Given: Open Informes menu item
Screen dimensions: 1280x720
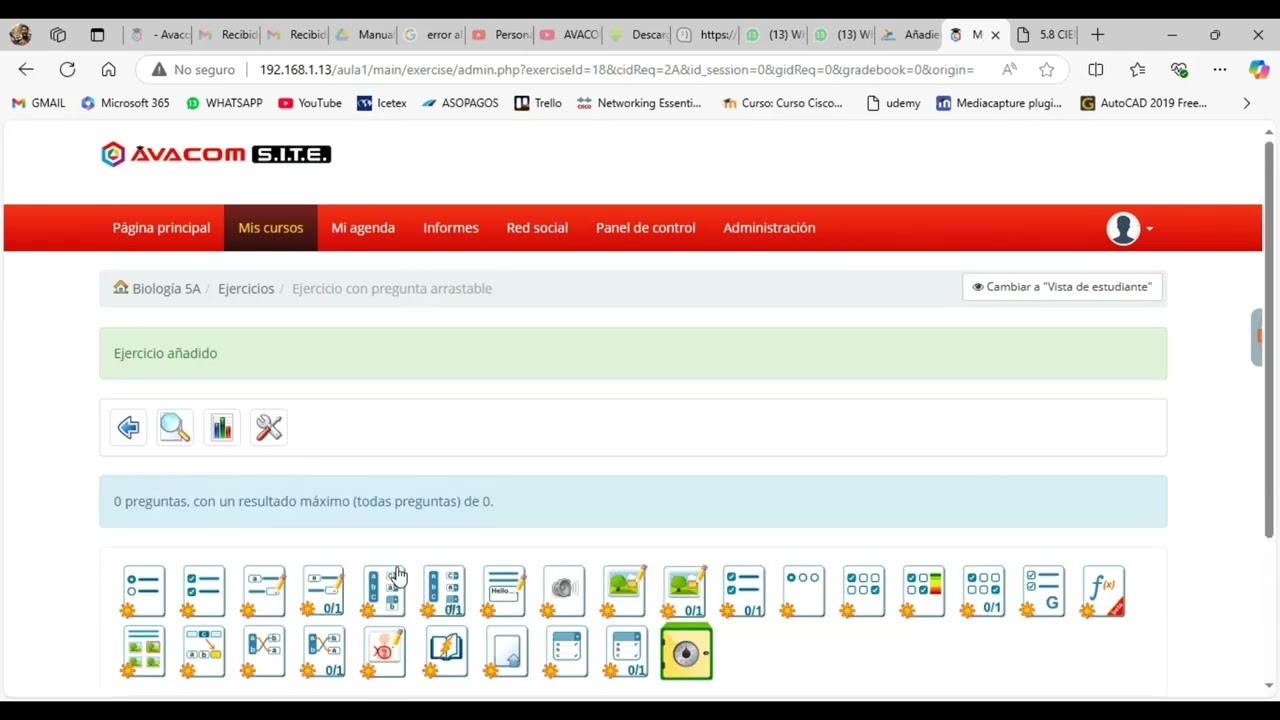Looking at the screenshot, I should pos(451,228).
